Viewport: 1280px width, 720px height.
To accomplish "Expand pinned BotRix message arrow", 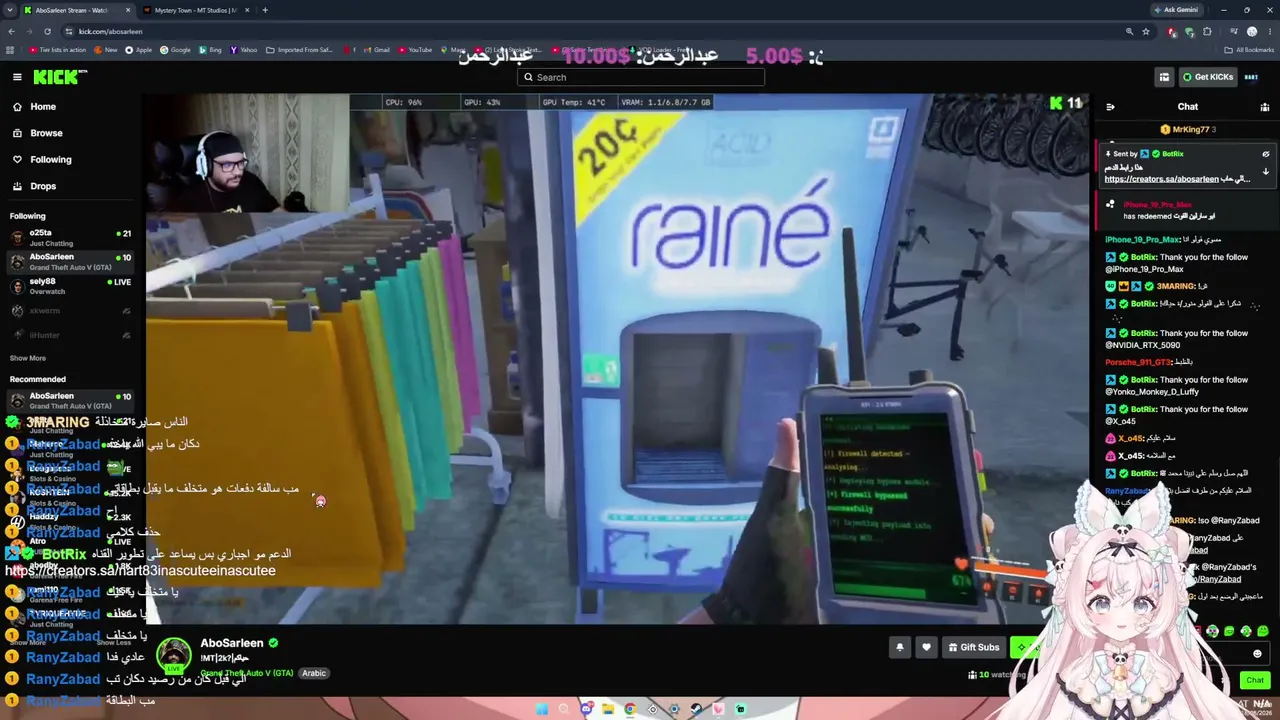I will [1265, 171].
